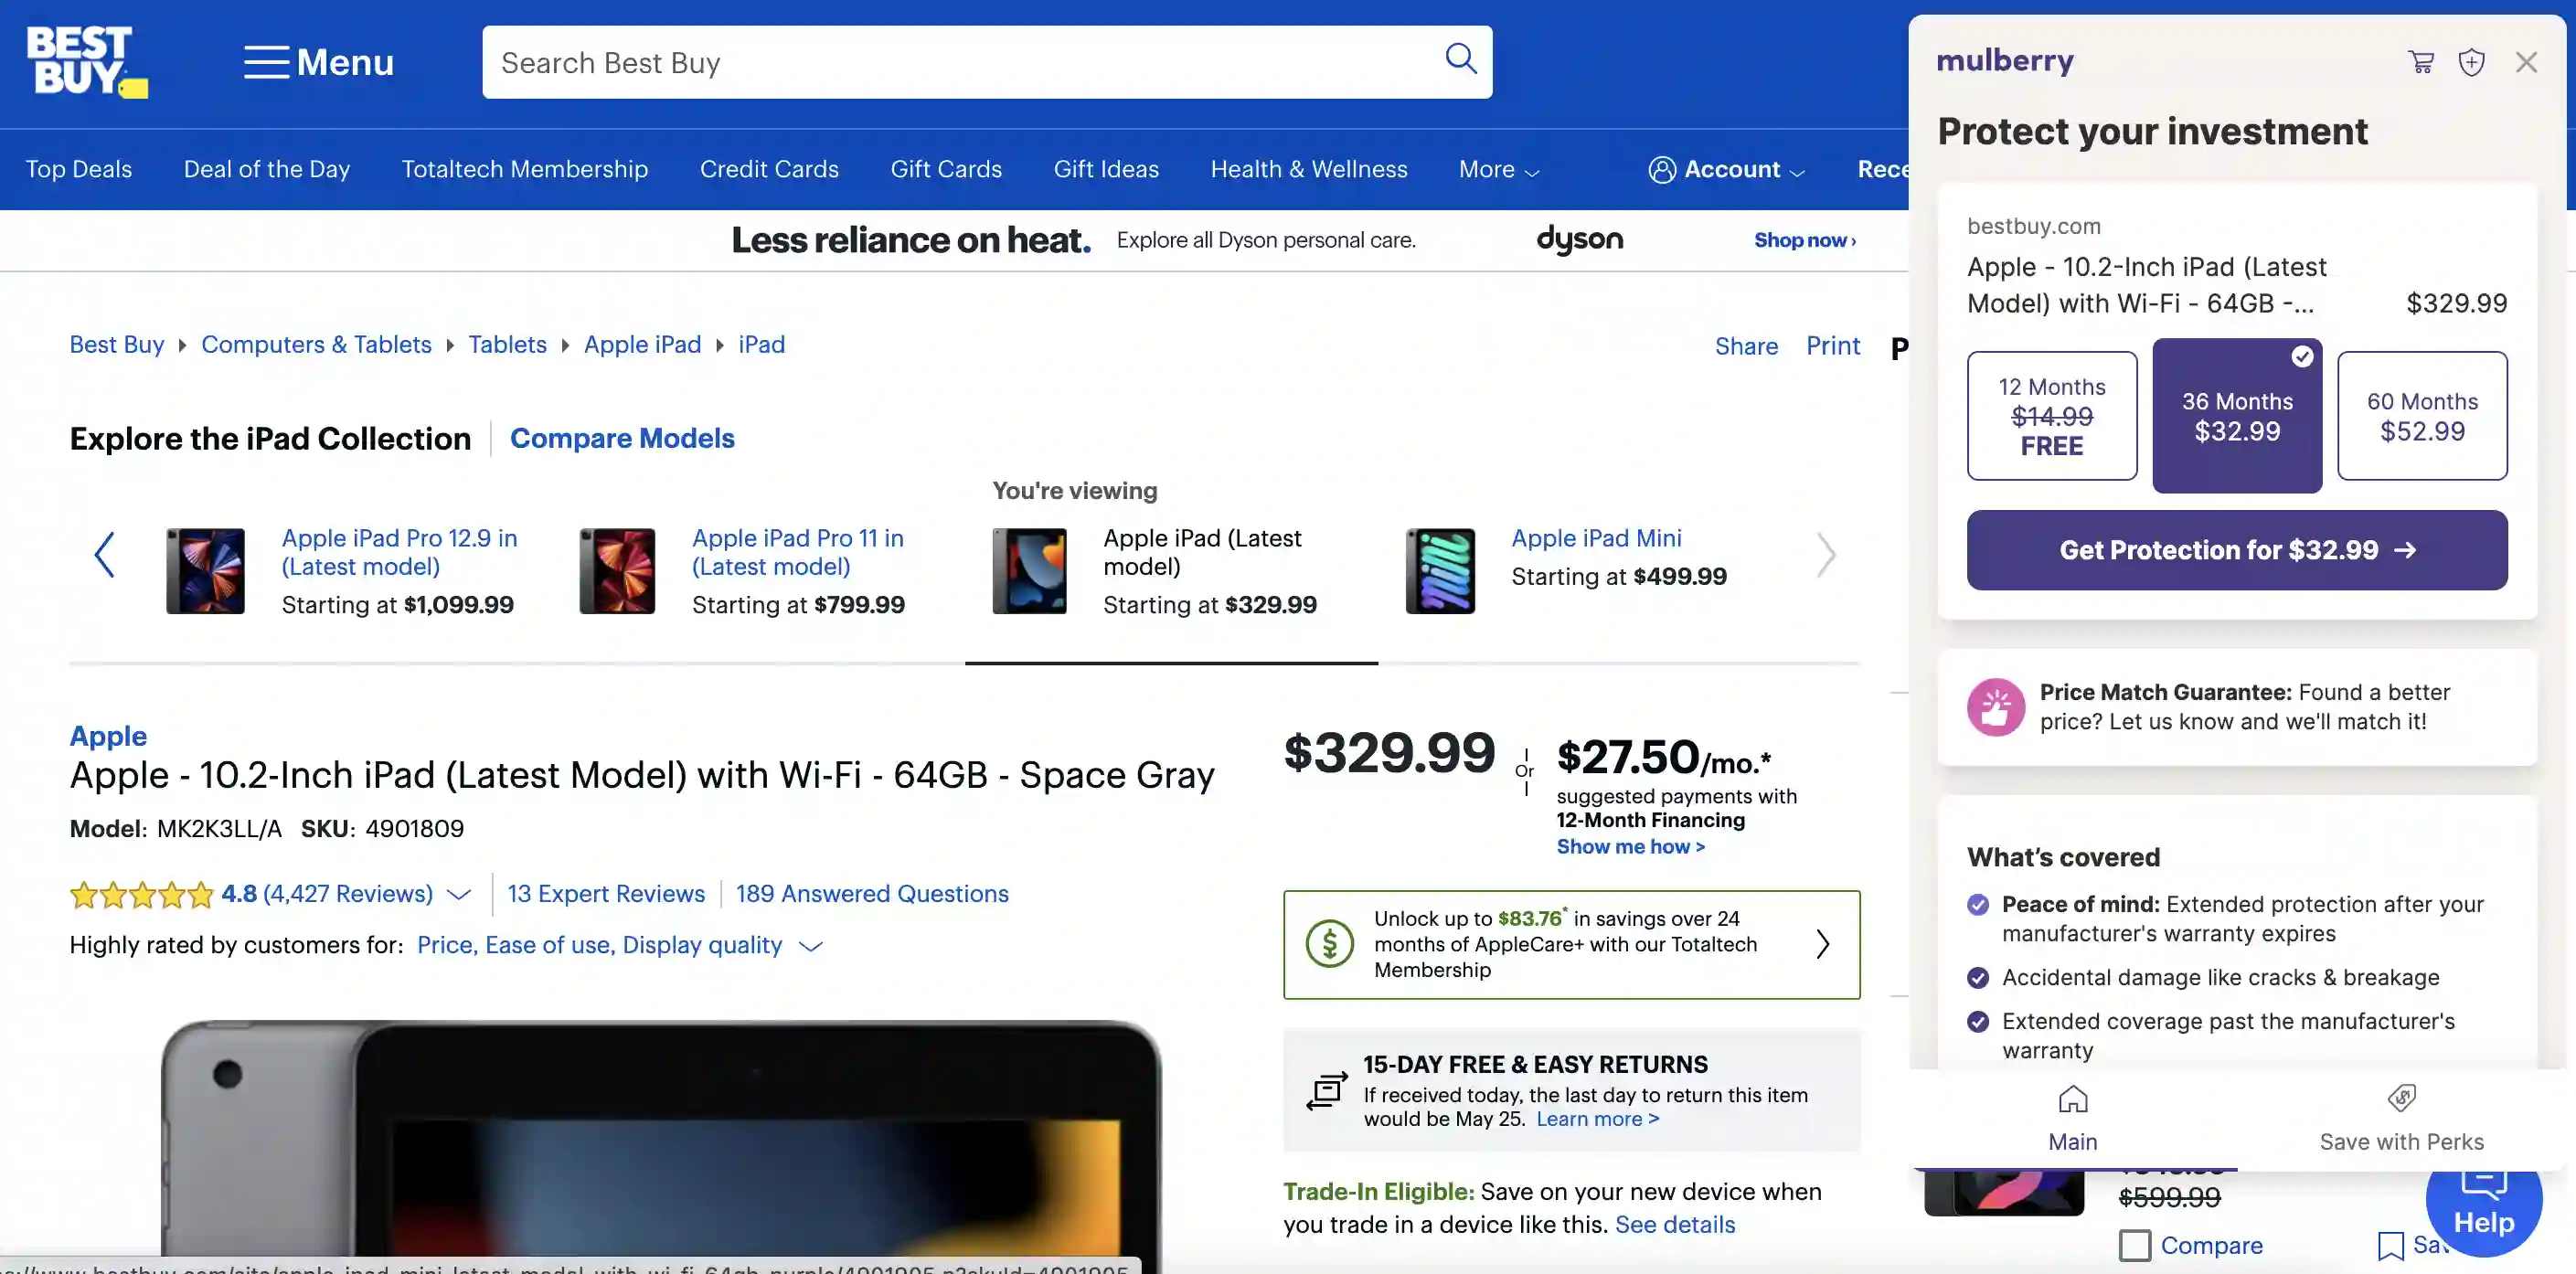The height and width of the screenshot is (1274, 2576).
Task: Go to Computers & Tablets breadcrumb
Action: pyautogui.click(x=316, y=344)
